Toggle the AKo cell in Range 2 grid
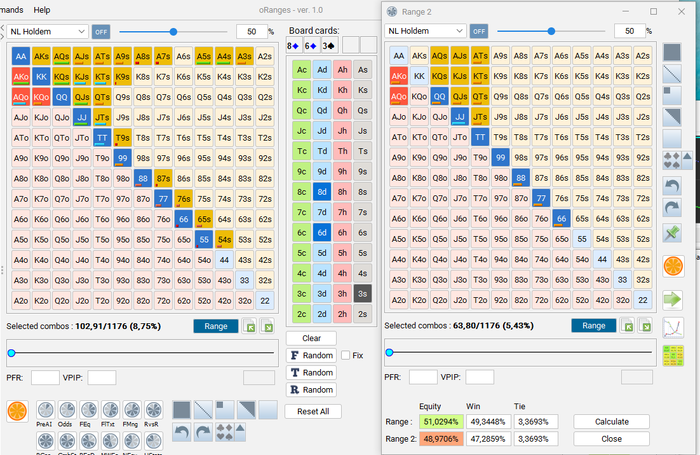 (x=399, y=76)
